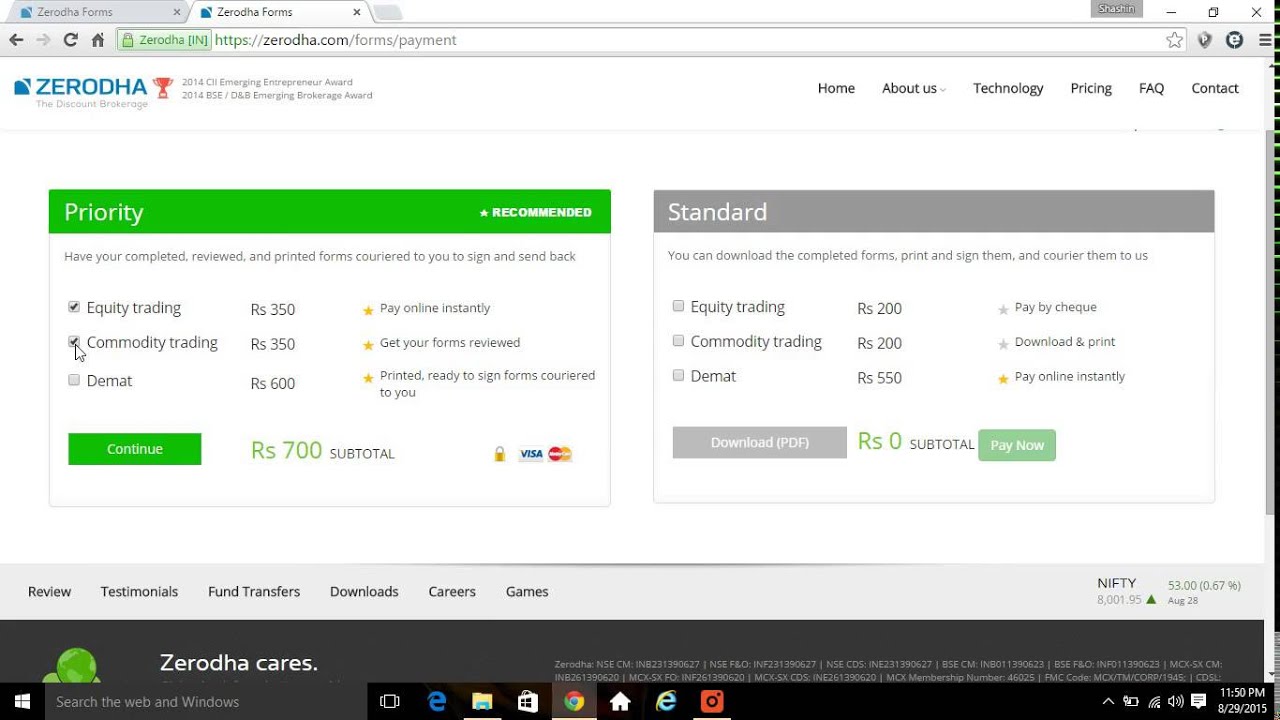Viewport: 1280px width, 720px height.
Task: Open a new browser tab
Action: click(387, 12)
